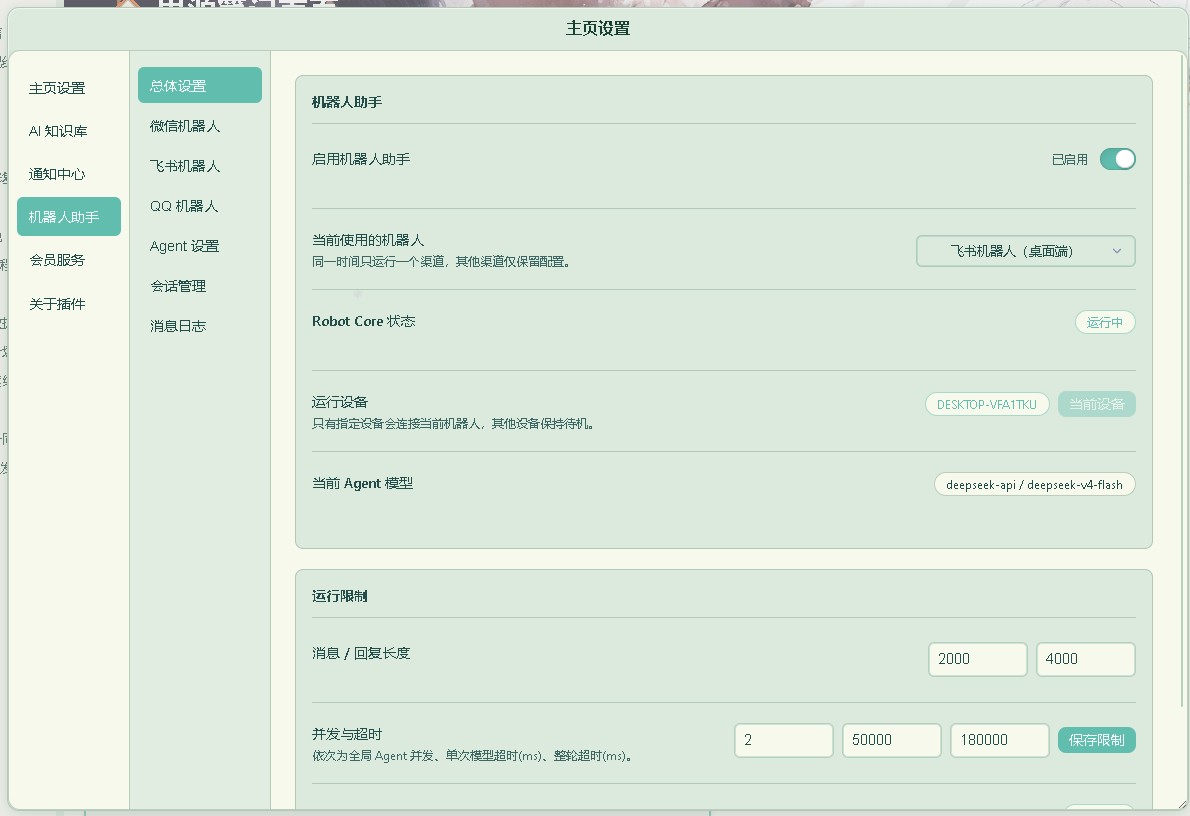Click the 当前 Agent 模型 label
The image size is (1190, 816).
[362, 483]
